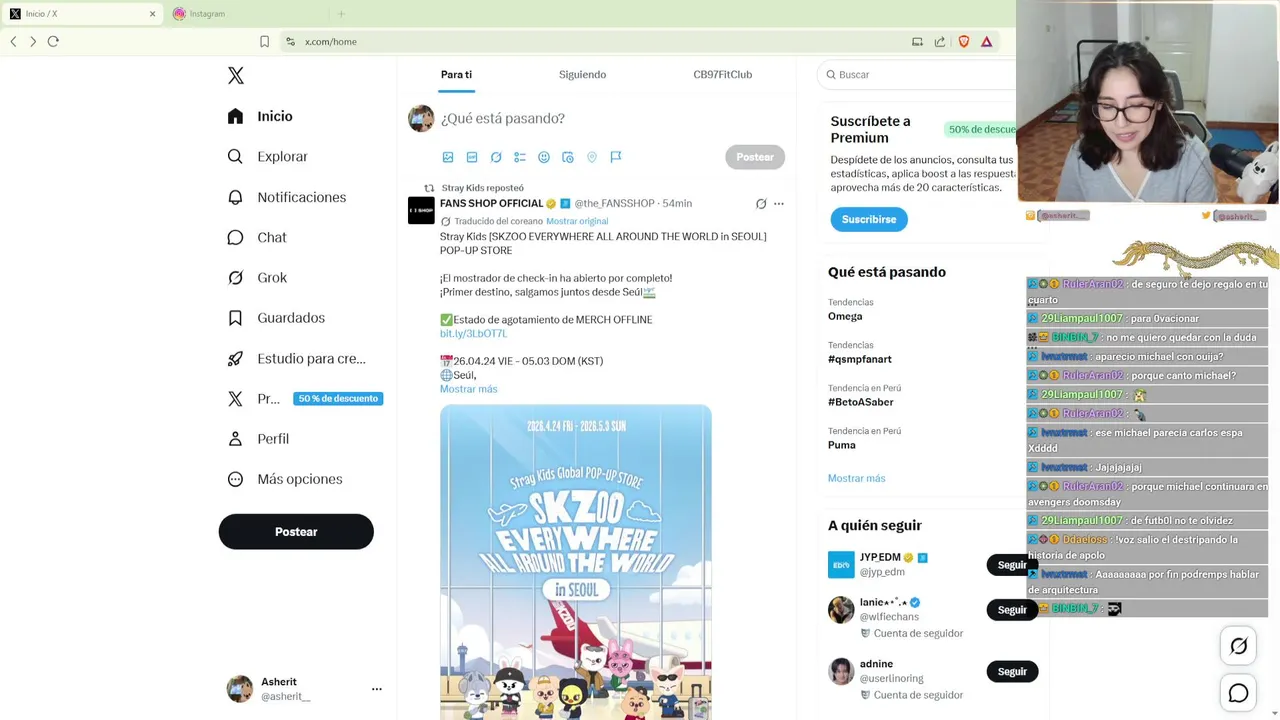Switch to the Siguiendo tab
1280x720 pixels.
point(582,75)
